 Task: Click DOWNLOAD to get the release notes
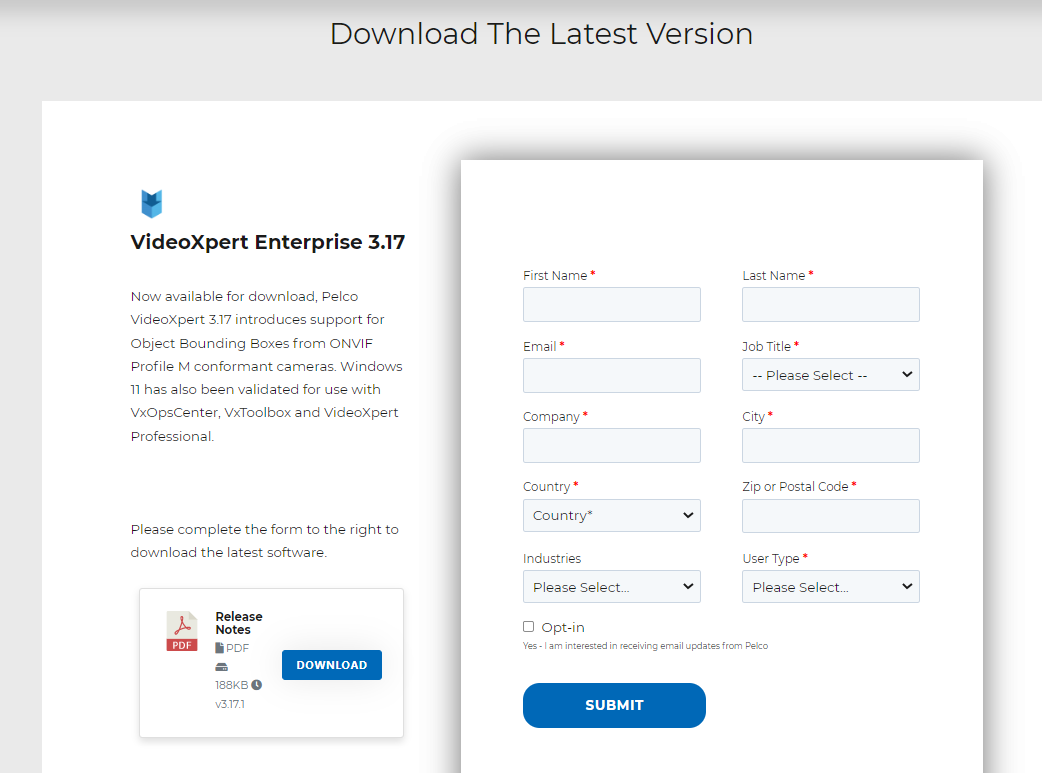tap(331, 664)
